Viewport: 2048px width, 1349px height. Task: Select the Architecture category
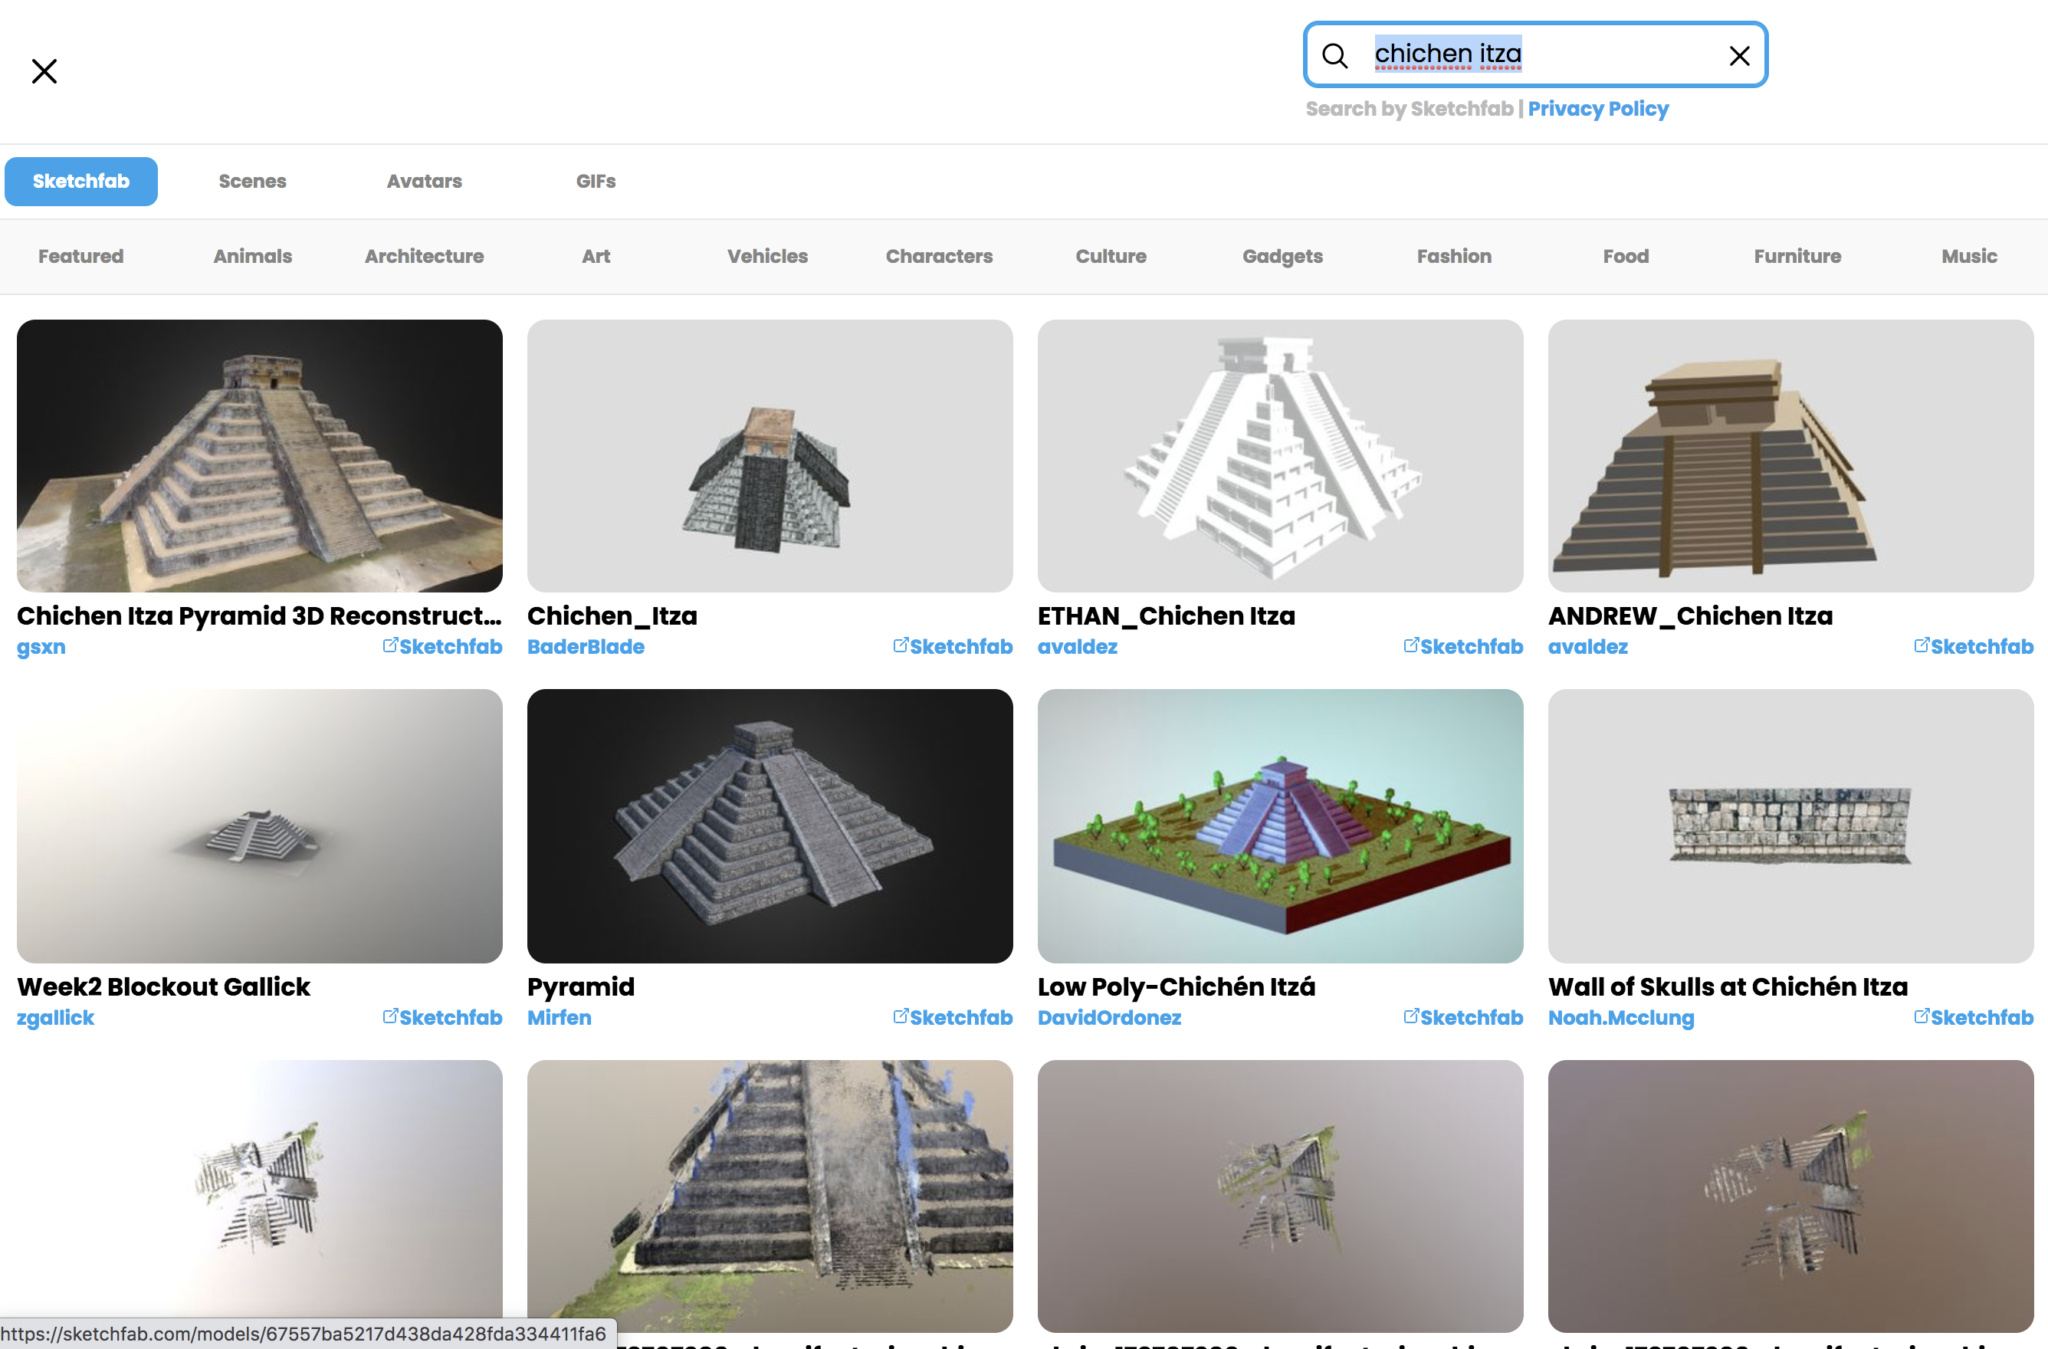[423, 256]
